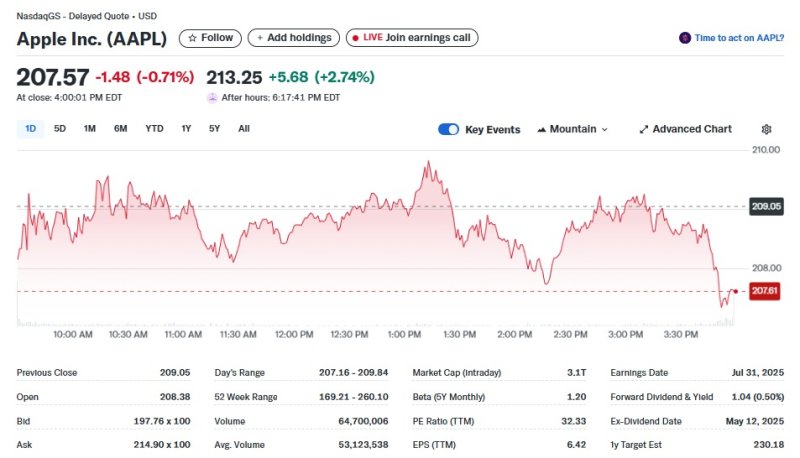Screen dimensions: 800x458
Task: Click the Mountain chart type icon
Action: 541,130
